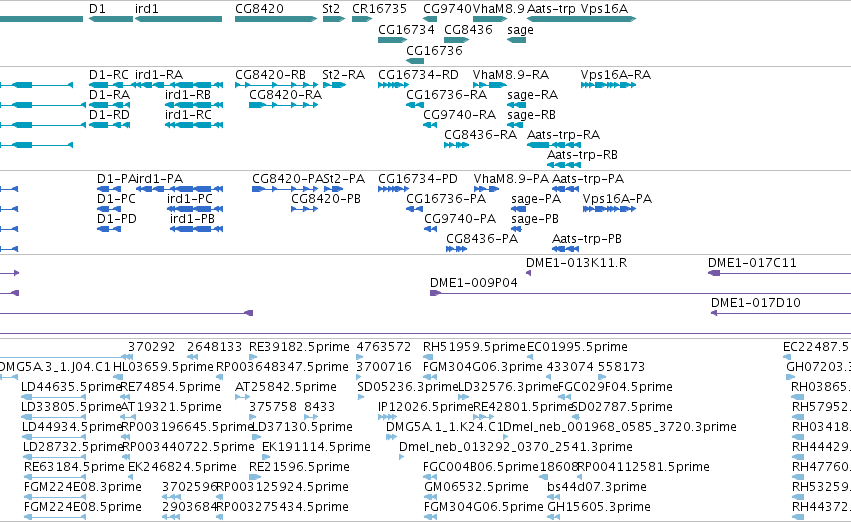Click the CR16735 gene label
The image size is (851, 522).
(x=379, y=9)
